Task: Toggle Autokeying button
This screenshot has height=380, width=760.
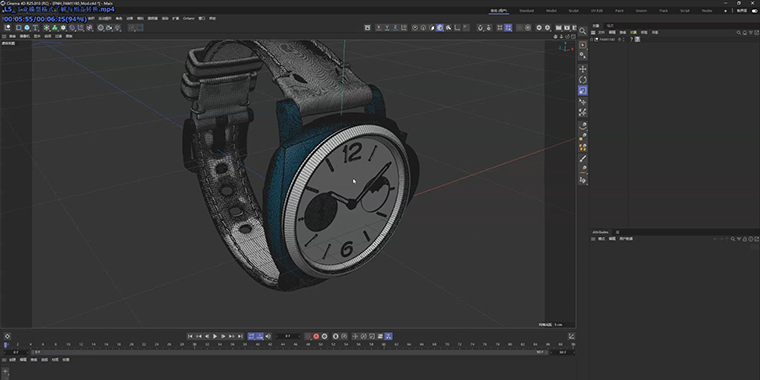Action: tap(324, 336)
